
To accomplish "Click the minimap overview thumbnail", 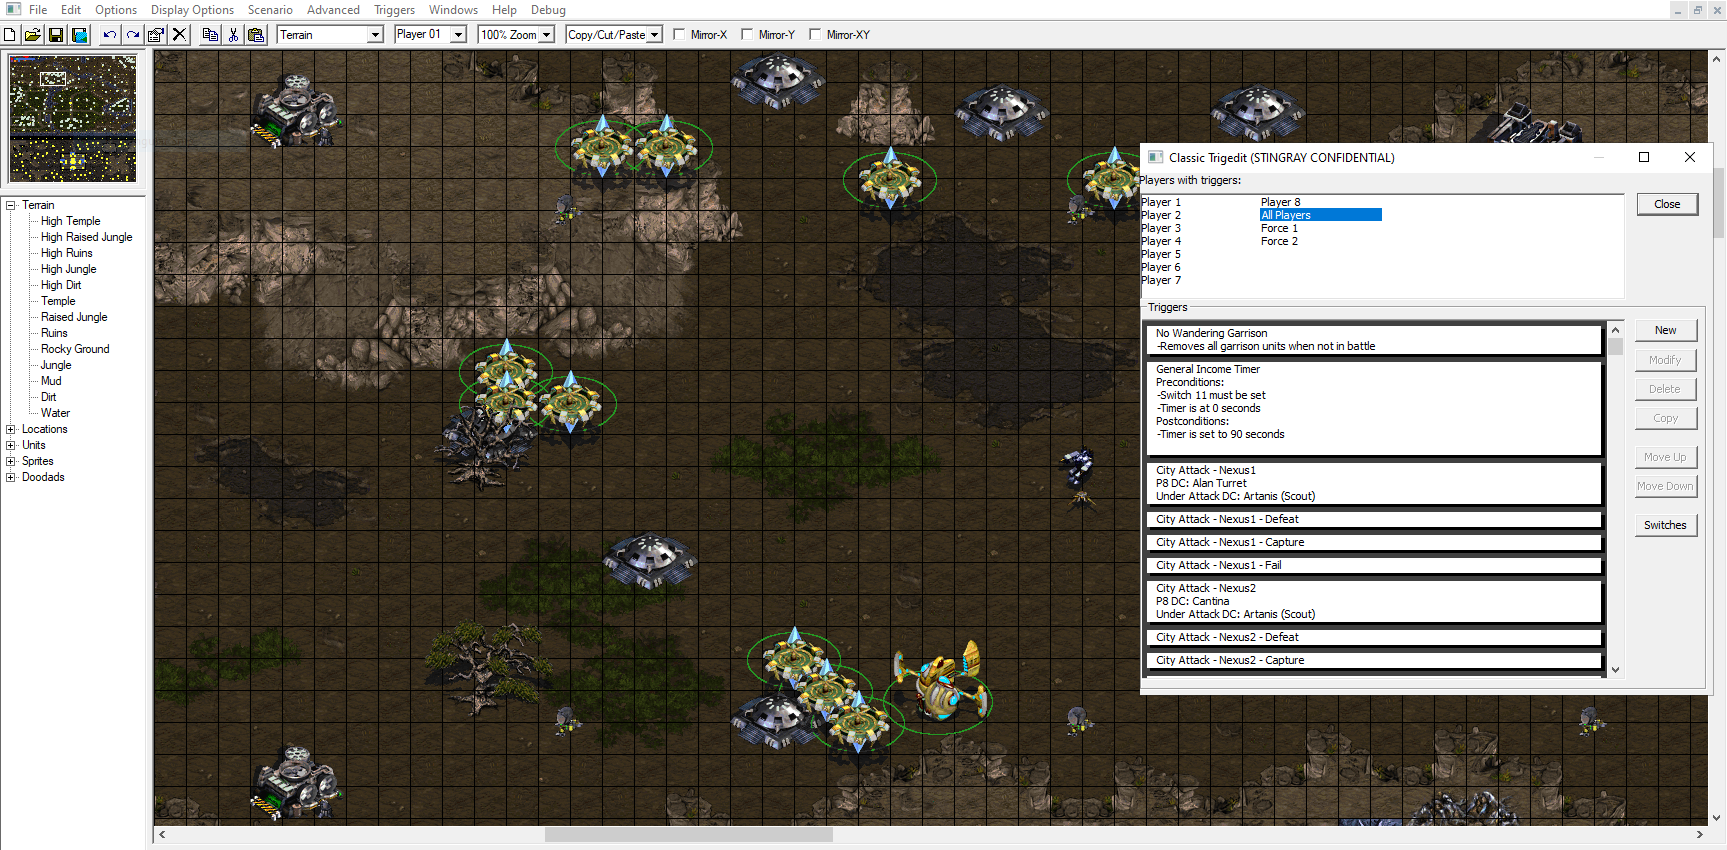I will click(73, 119).
